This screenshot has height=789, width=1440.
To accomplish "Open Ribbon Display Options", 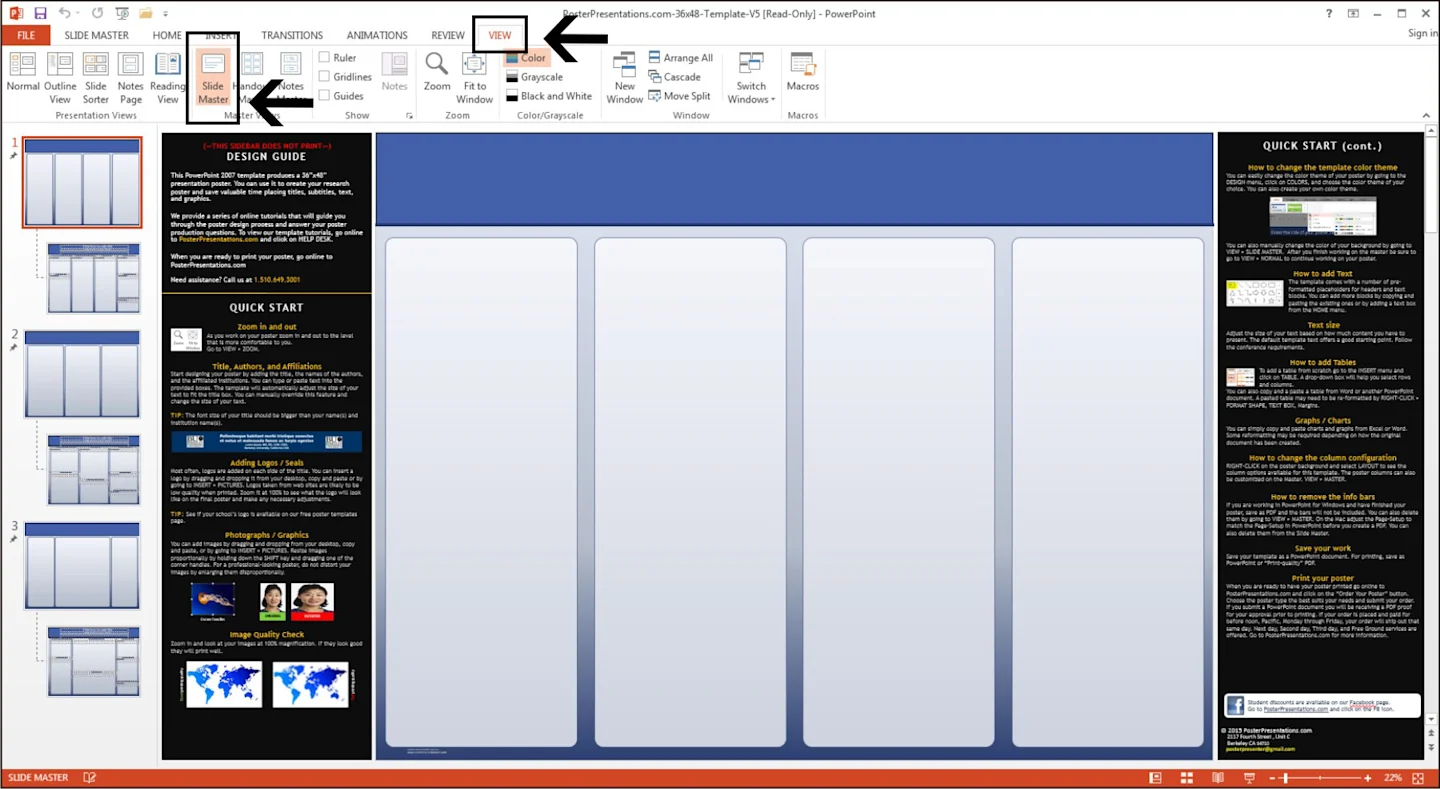I will coord(1353,13).
